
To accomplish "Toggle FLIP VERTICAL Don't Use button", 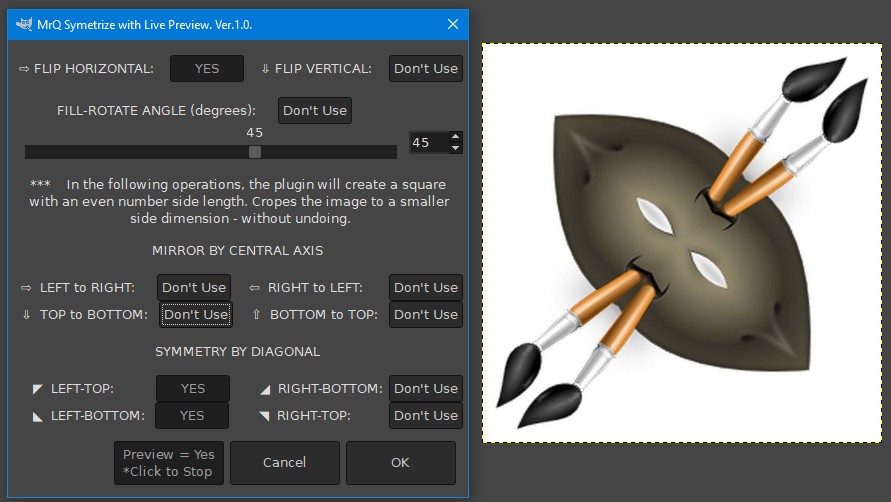I will 426,68.
